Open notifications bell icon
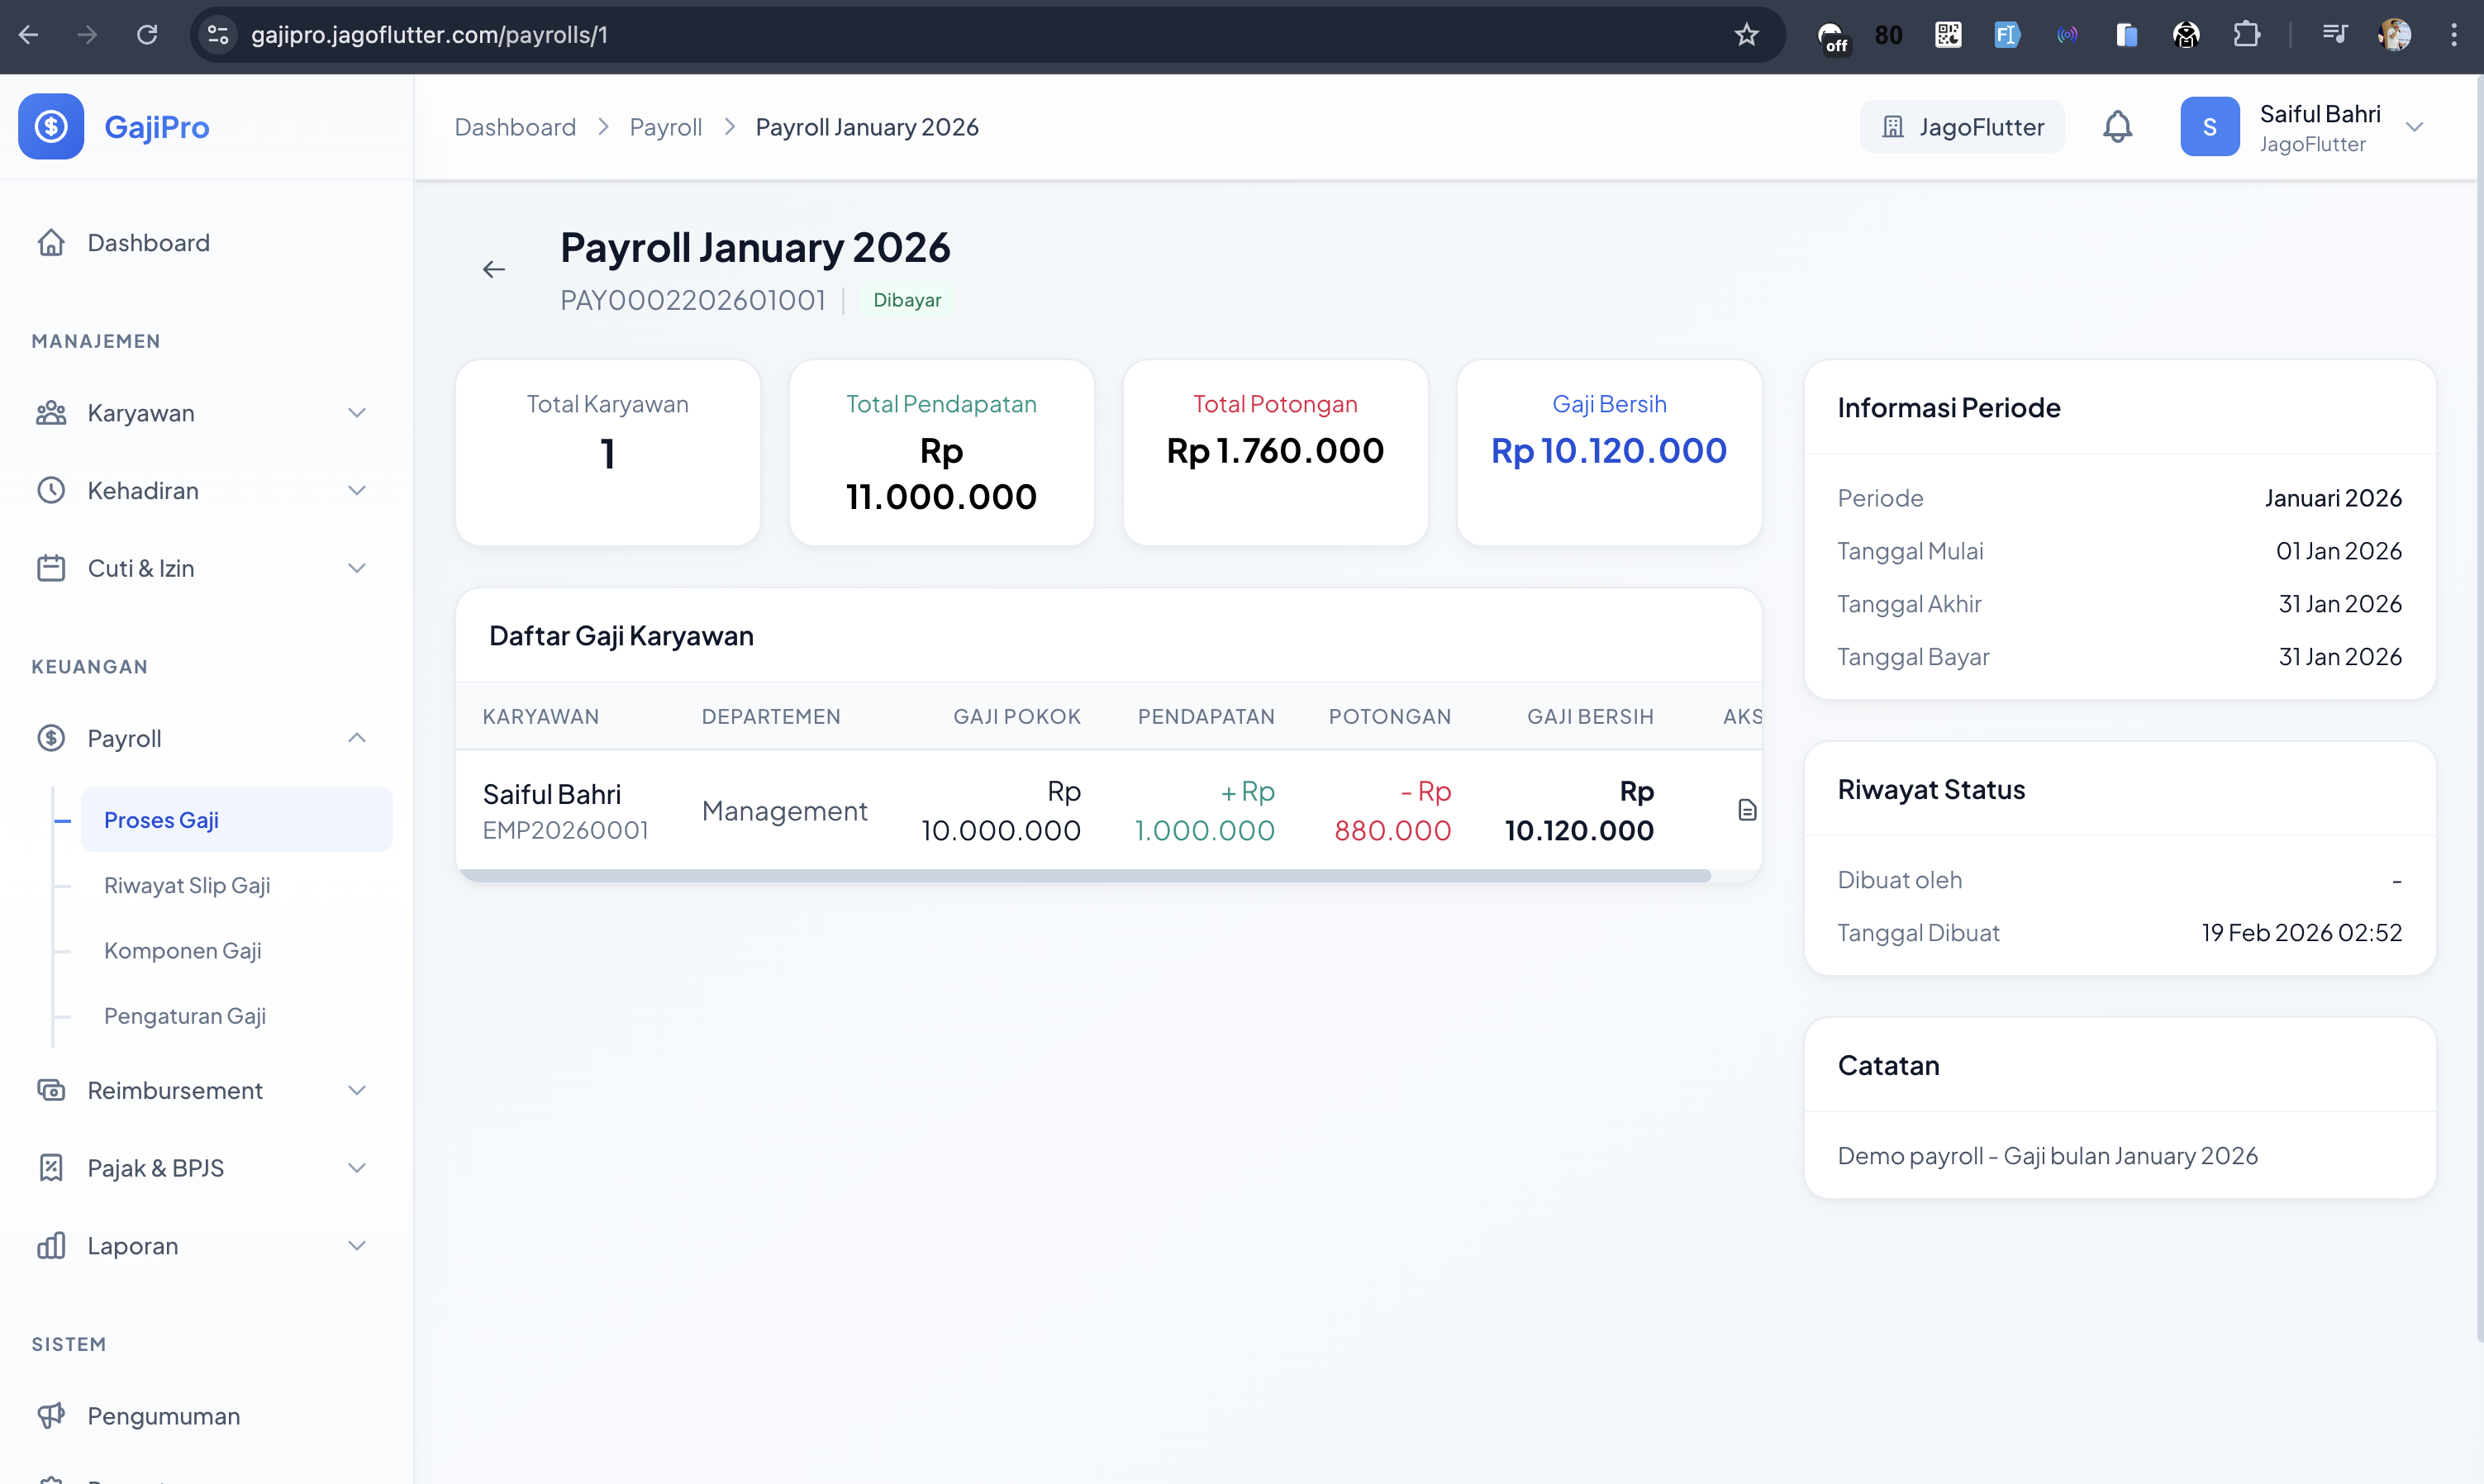 [2117, 127]
